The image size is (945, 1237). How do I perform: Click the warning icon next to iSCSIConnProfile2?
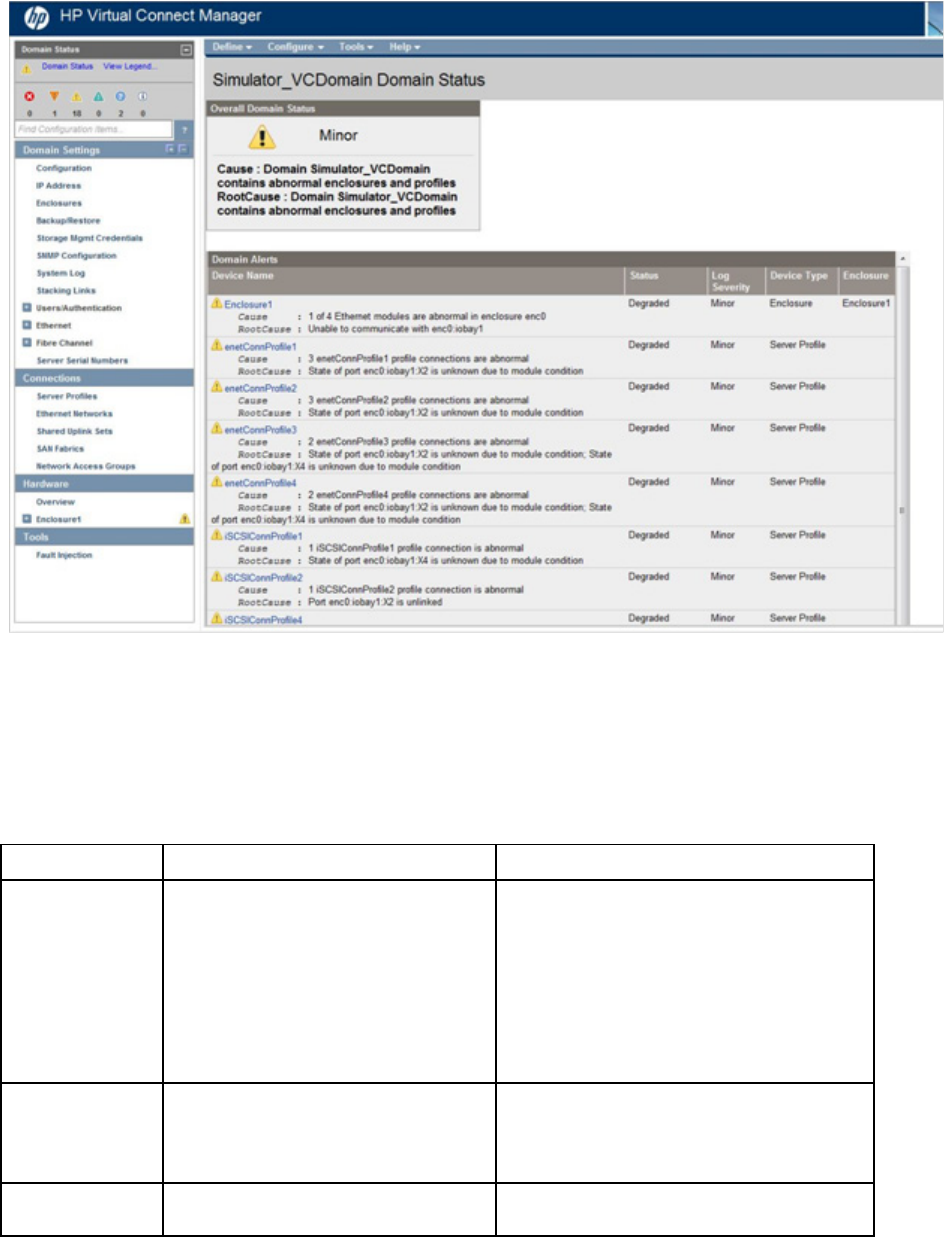[216, 578]
